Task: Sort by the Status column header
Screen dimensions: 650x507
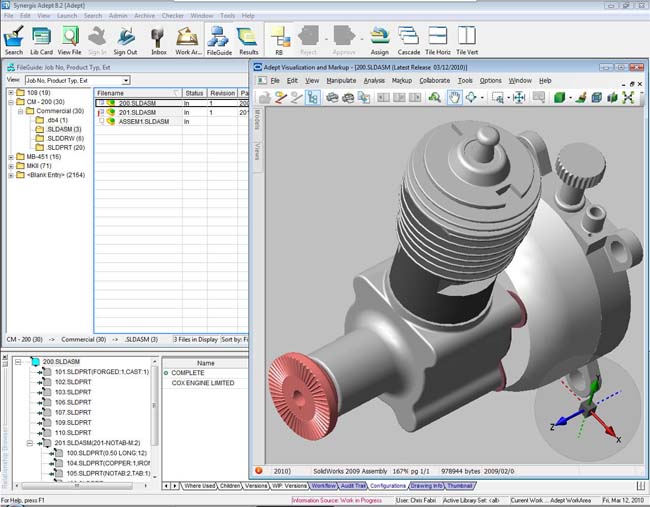Action: [194, 93]
